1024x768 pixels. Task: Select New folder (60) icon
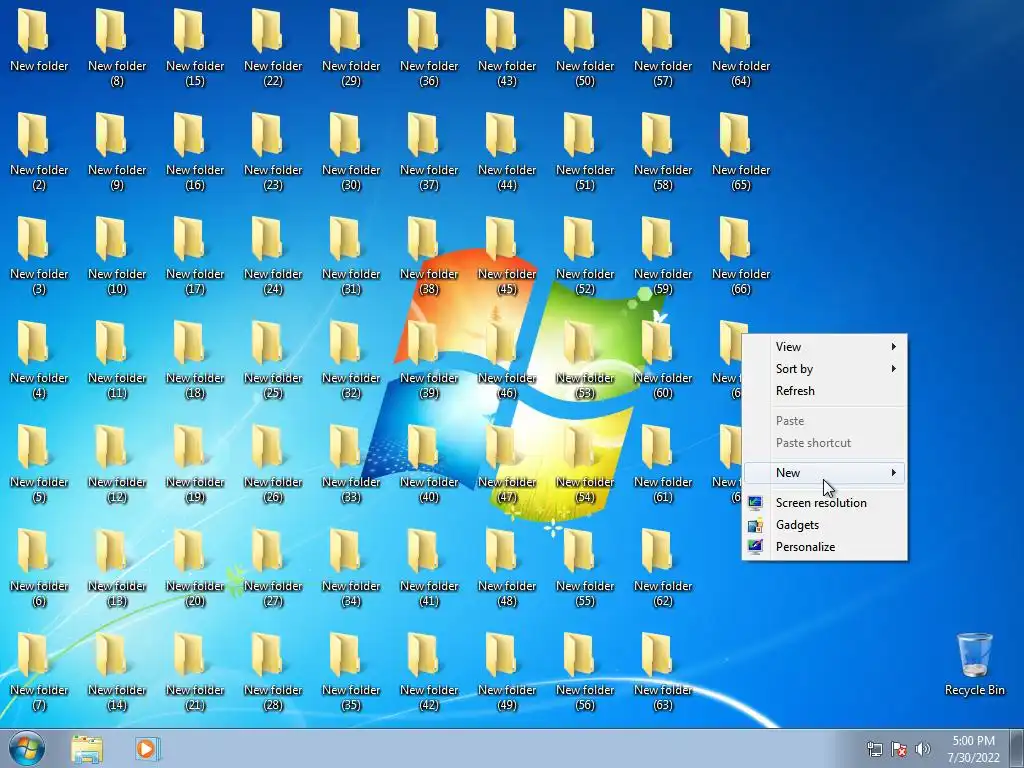tap(656, 343)
